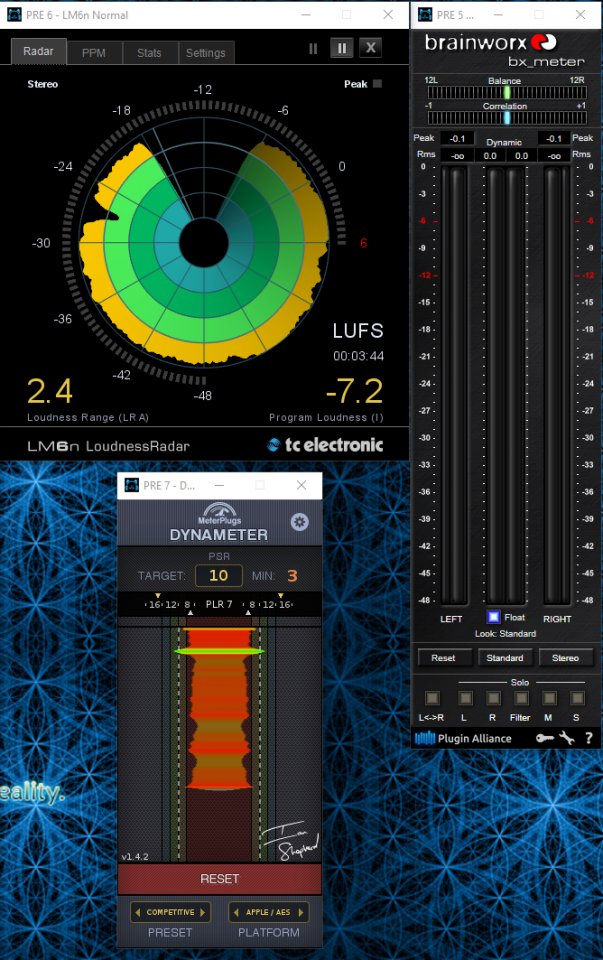This screenshot has width=603, height=960.
Task: Minimize the PRE 7 Dynameter window
Action: [x=219, y=485]
